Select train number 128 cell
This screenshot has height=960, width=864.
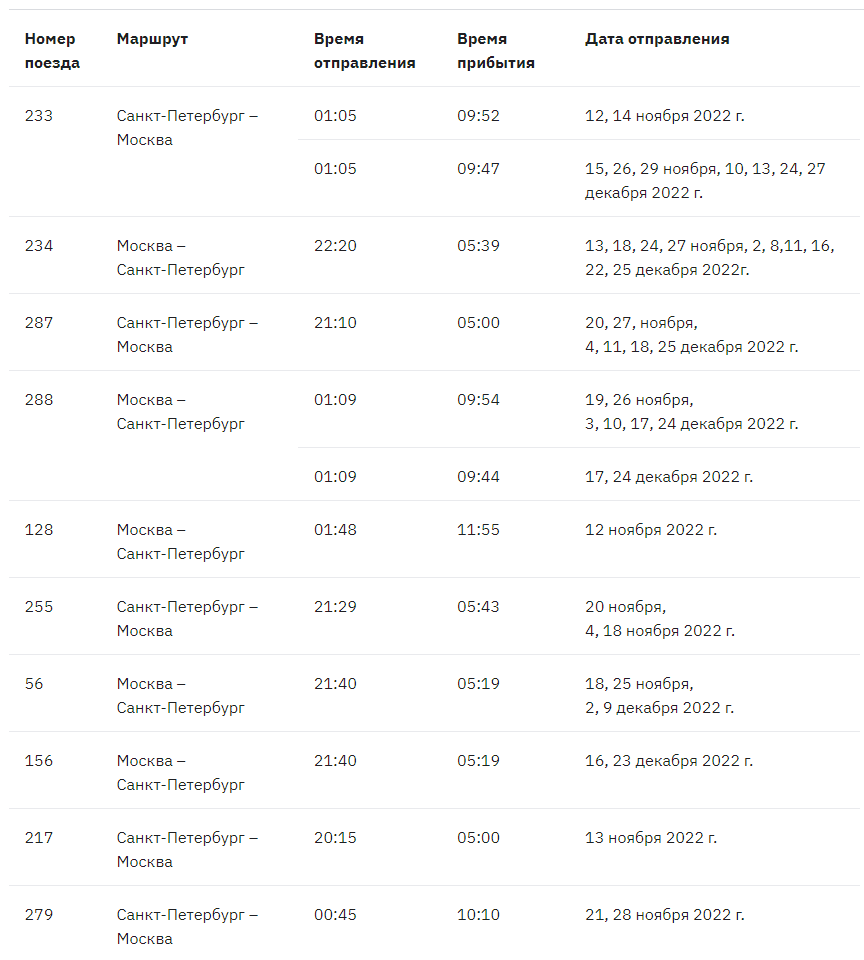39,530
